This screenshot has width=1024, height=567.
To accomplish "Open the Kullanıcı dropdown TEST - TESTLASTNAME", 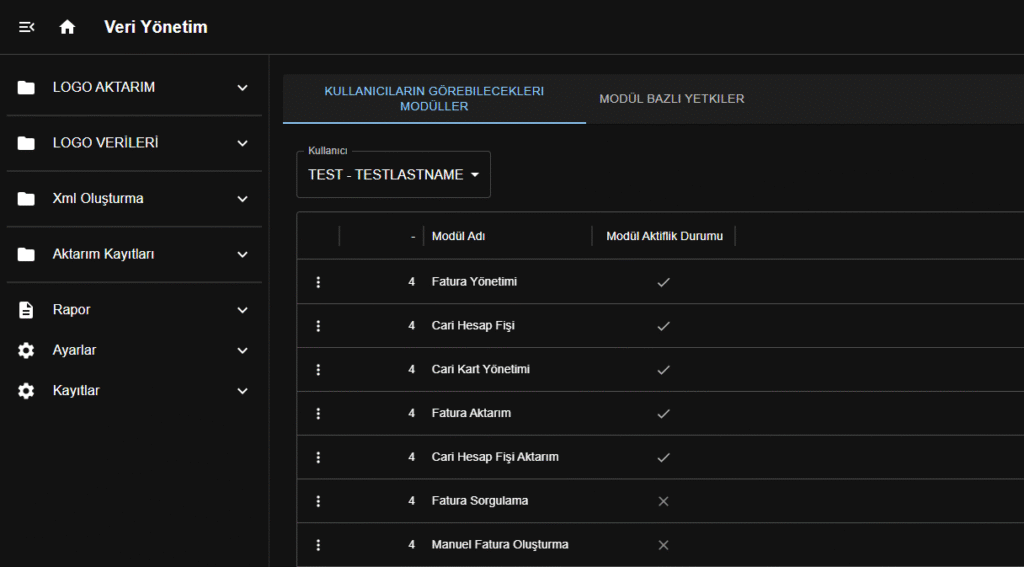I will point(393,175).
